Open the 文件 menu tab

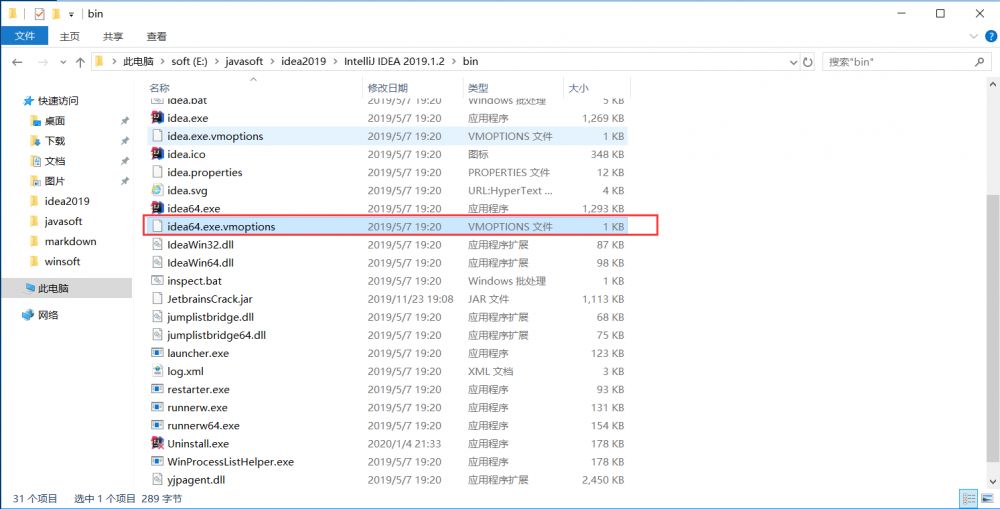point(24,36)
